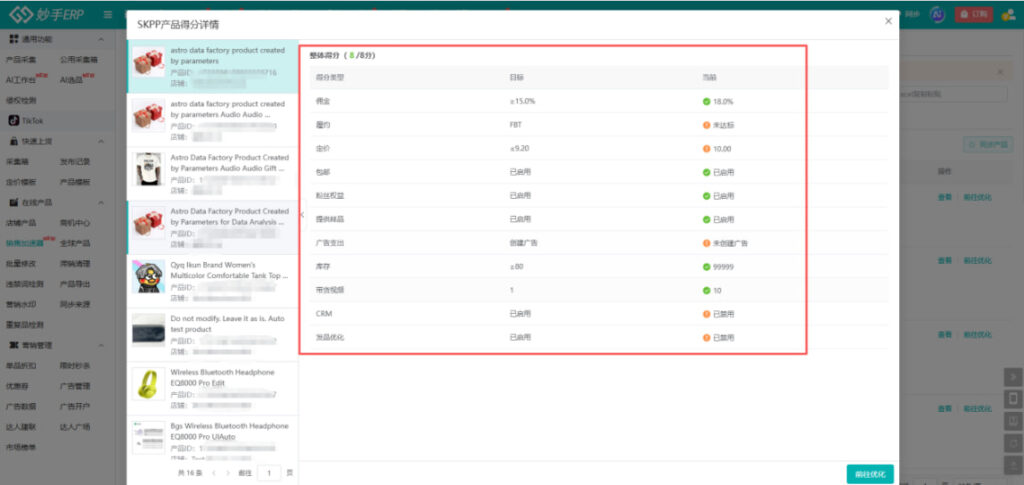Dismiss the orange notice banner behind dialog
Viewport: 1024px width, 485px height.
pos(1000,71)
